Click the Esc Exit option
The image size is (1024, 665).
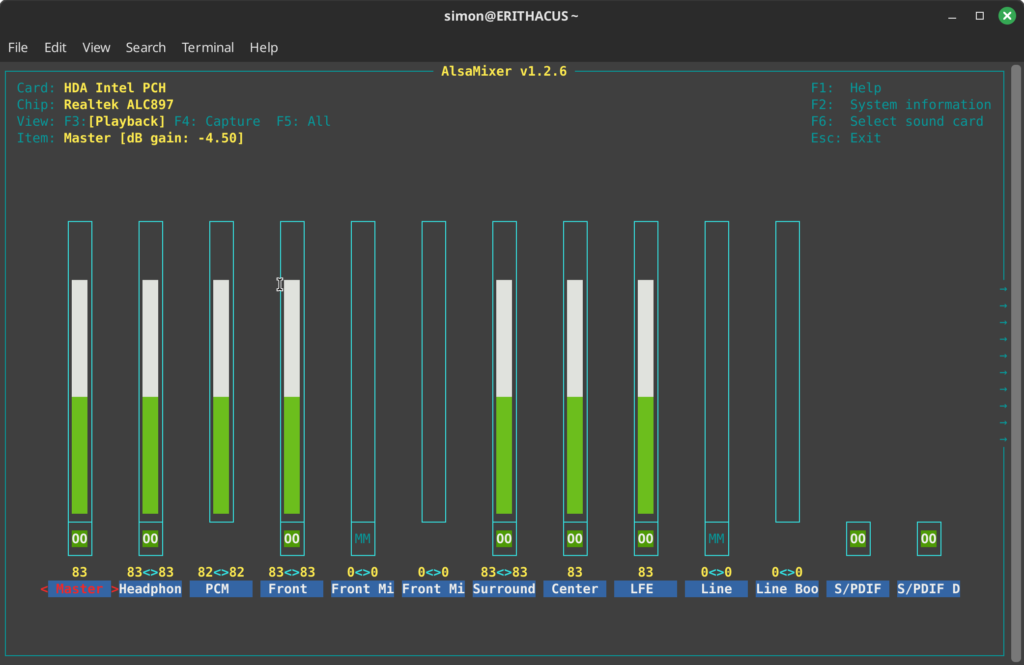pyautogui.click(x=845, y=137)
